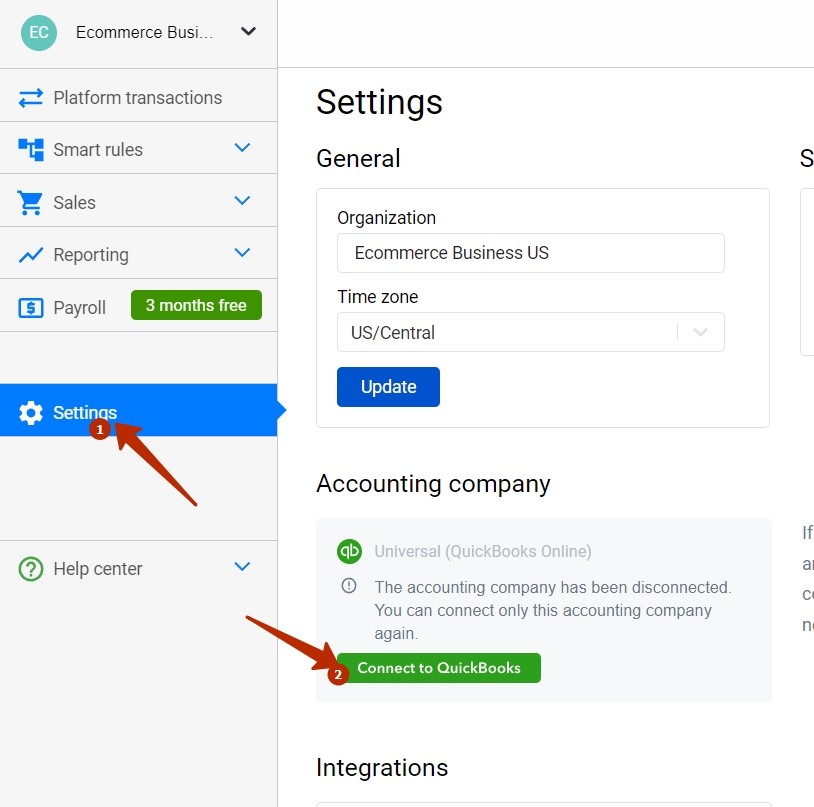
Task: Click the Help center question mark icon
Action: [31, 568]
